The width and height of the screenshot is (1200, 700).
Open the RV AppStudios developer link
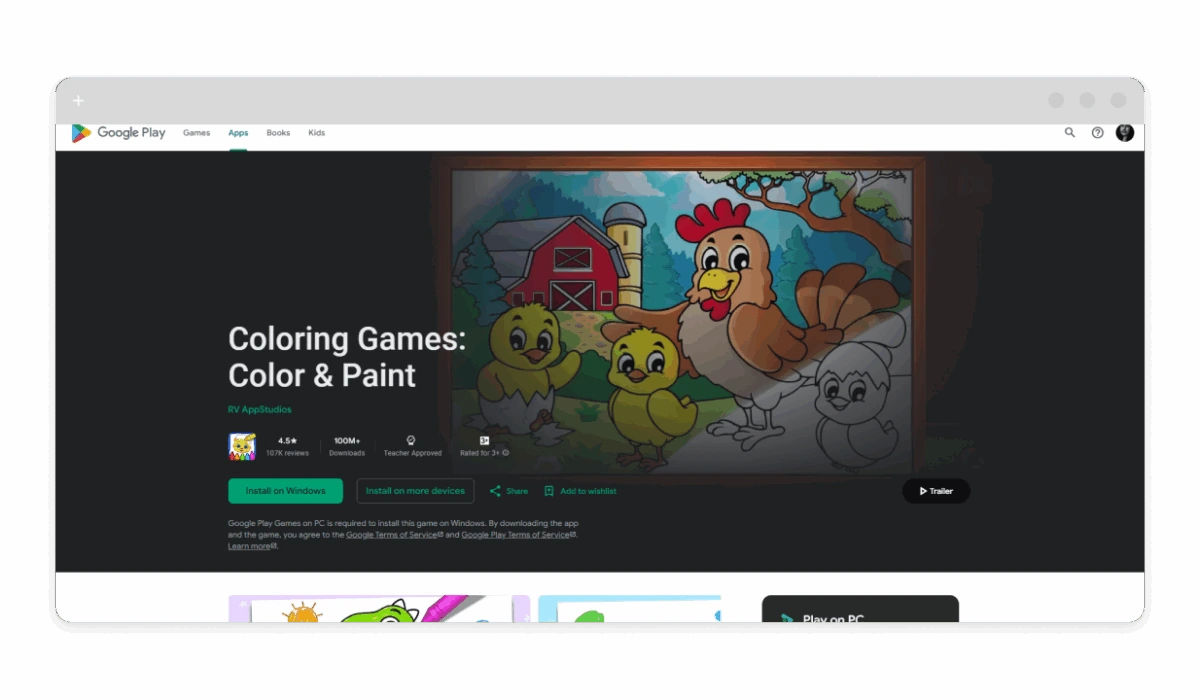(x=260, y=409)
